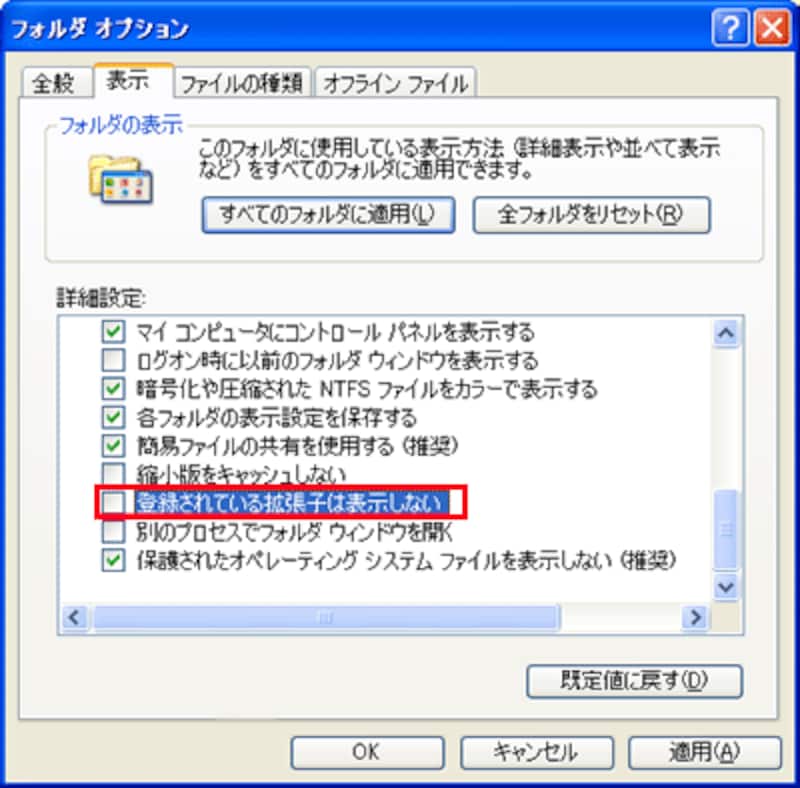
Task: Click すべてのフォルダに適用 button
Action: click(x=328, y=214)
